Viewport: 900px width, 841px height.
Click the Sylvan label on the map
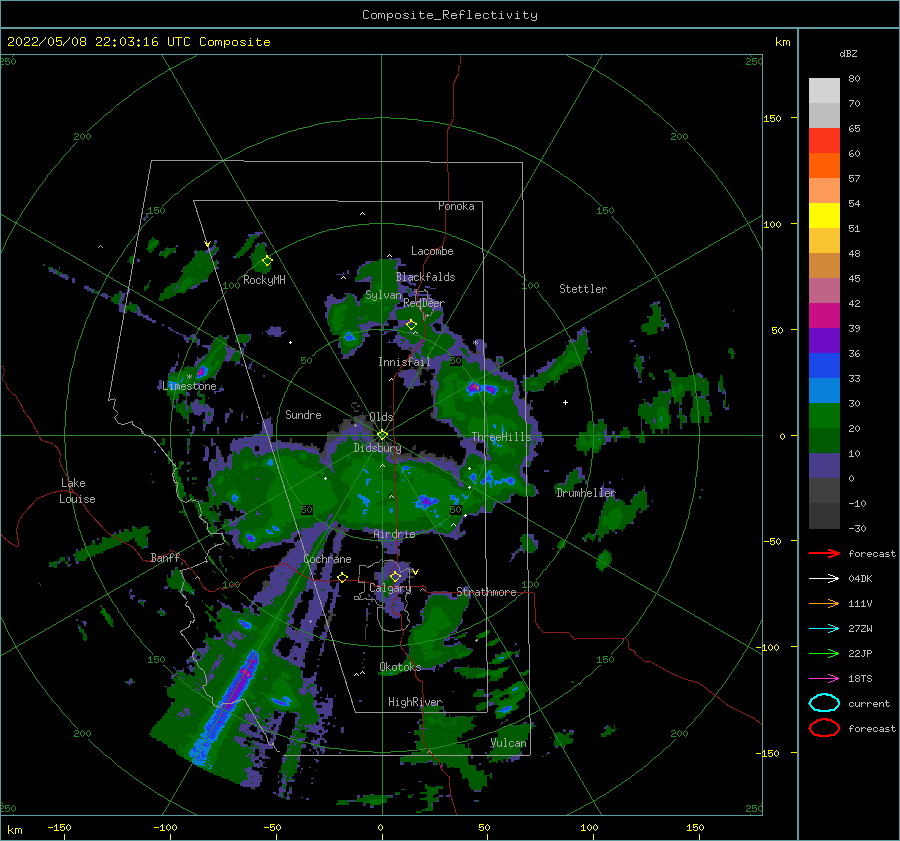click(383, 295)
